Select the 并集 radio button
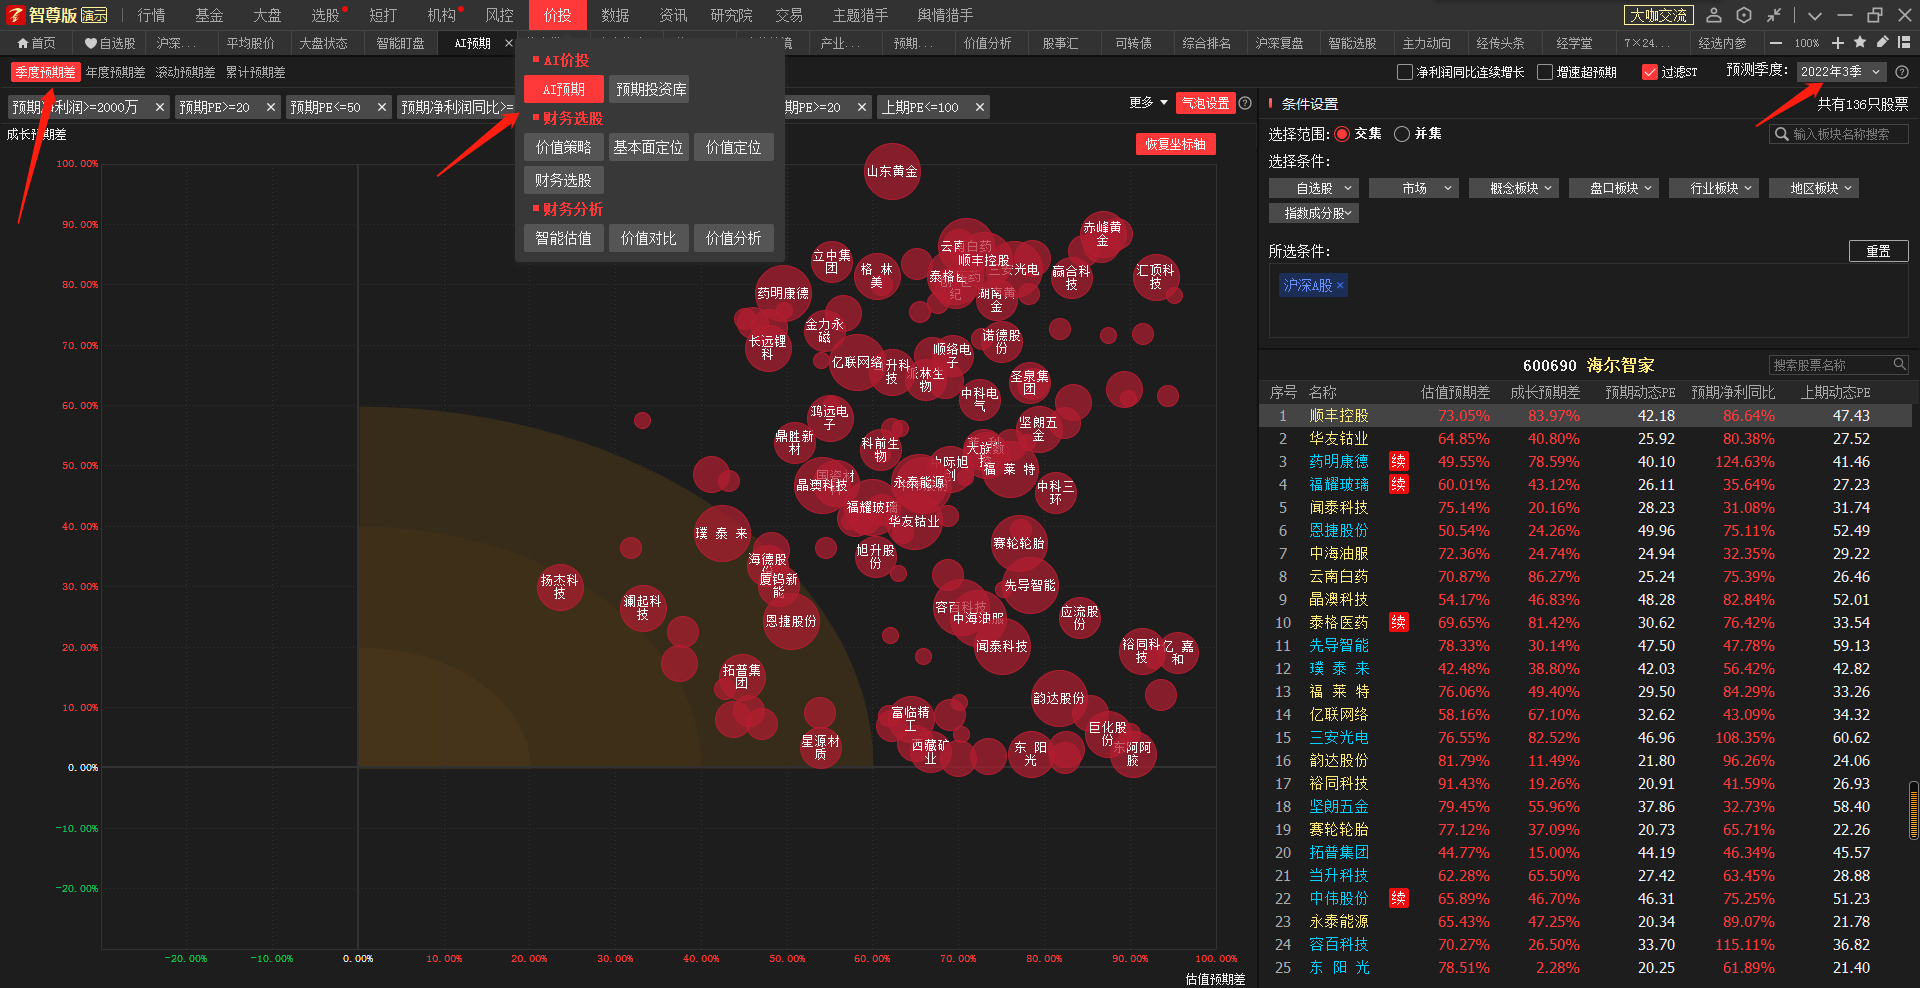 point(1402,133)
